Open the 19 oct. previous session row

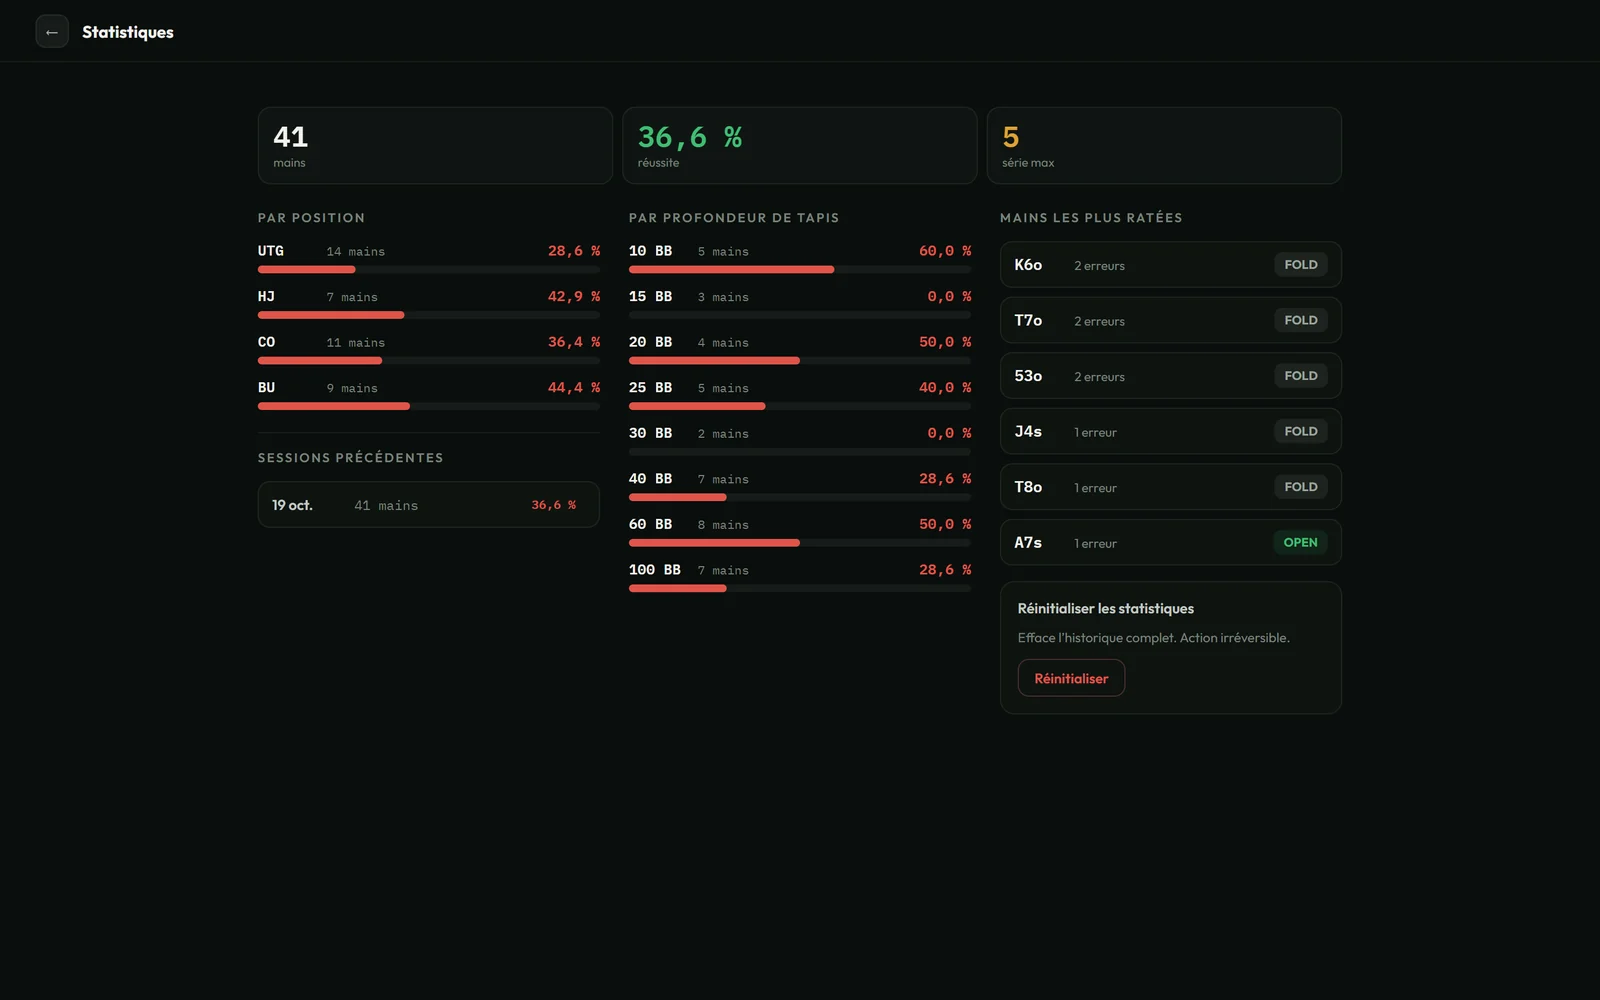click(429, 505)
